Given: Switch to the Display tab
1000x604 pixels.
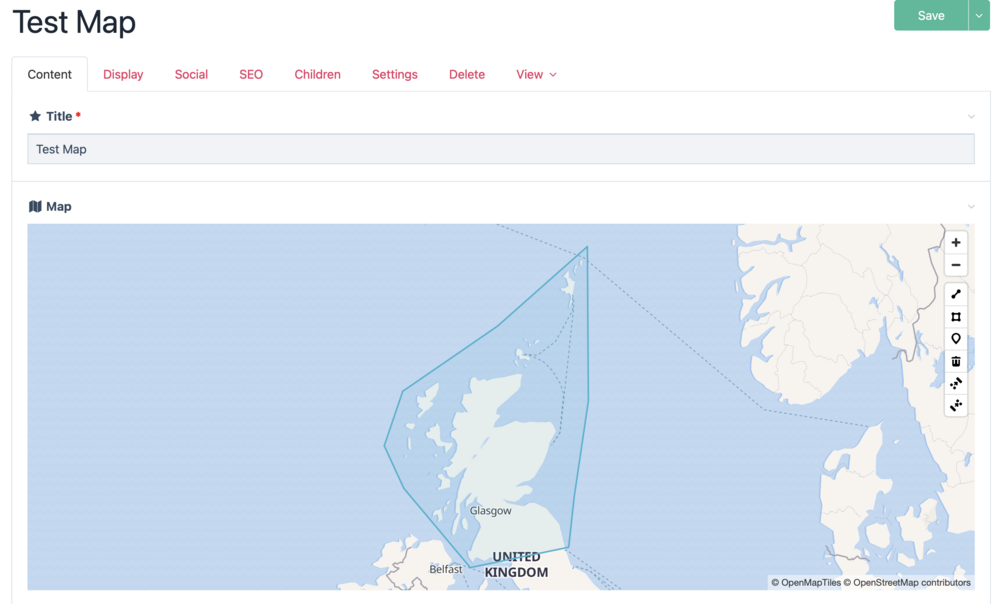Looking at the screenshot, I should (x=123, y=74).
